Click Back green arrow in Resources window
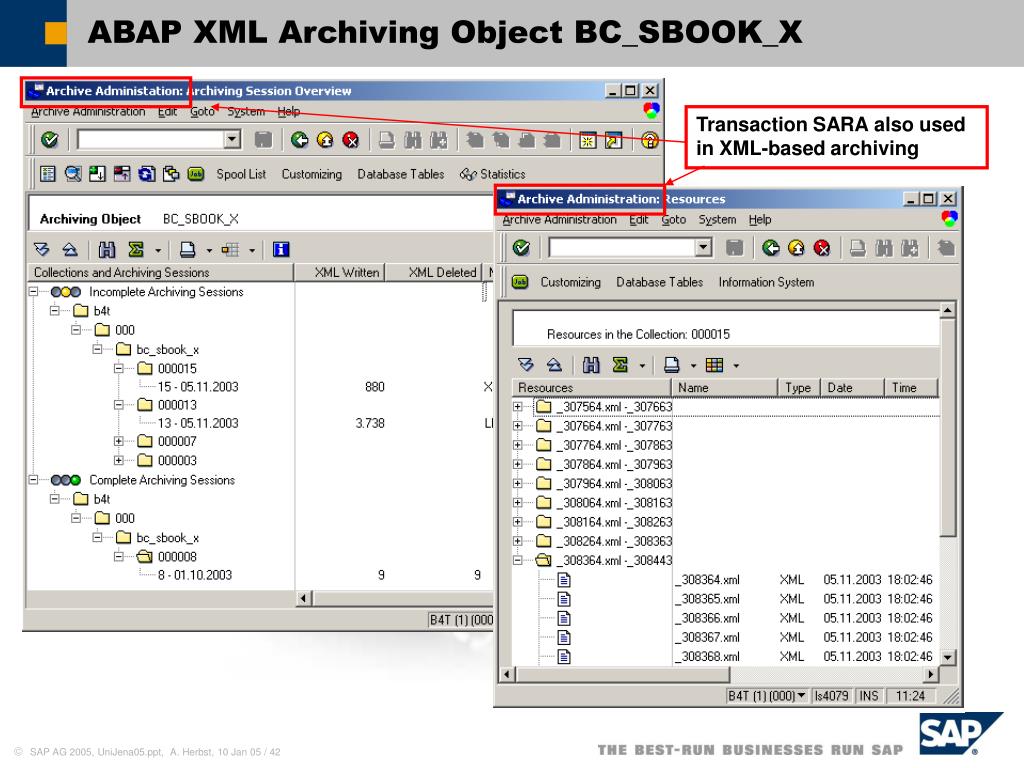Viewport: 1024px width, 768px height. [771, 248]
